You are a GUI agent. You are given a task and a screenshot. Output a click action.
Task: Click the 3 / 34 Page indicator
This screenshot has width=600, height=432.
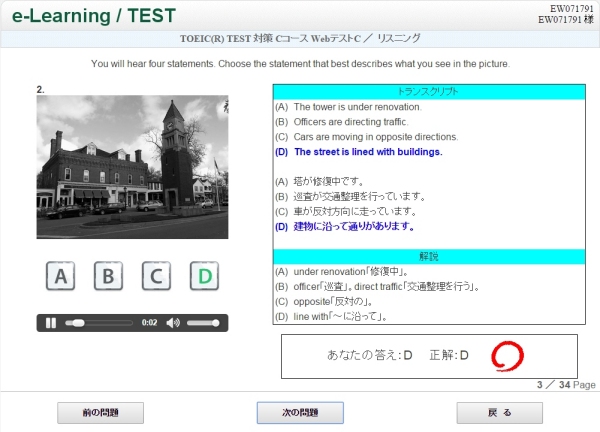coord(566,385)
